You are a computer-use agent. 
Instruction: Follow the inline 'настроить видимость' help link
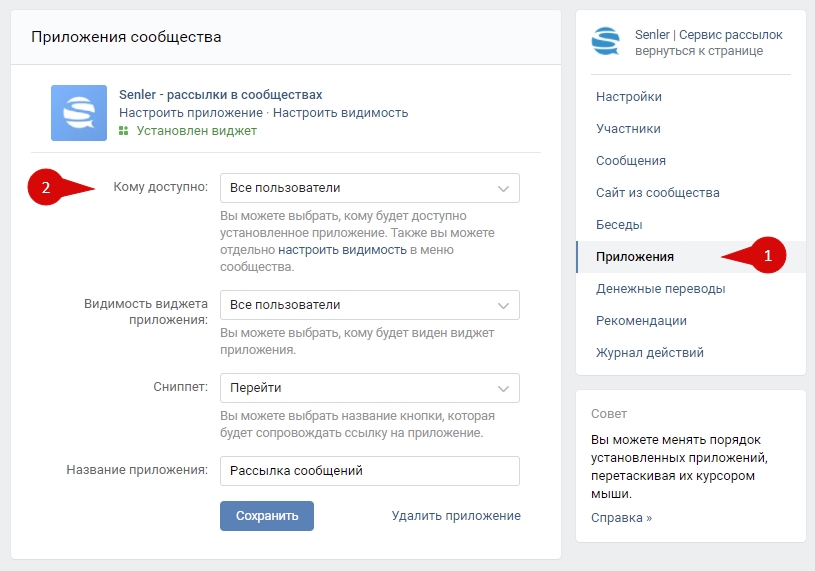point(341,250)
